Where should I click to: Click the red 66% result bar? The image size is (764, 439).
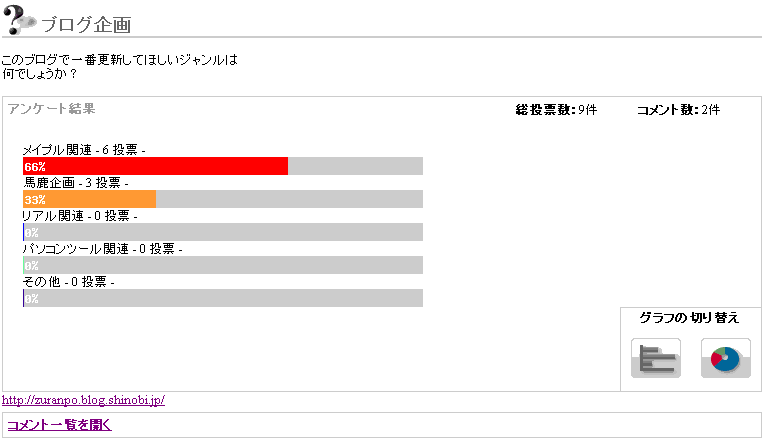point(155,166)
